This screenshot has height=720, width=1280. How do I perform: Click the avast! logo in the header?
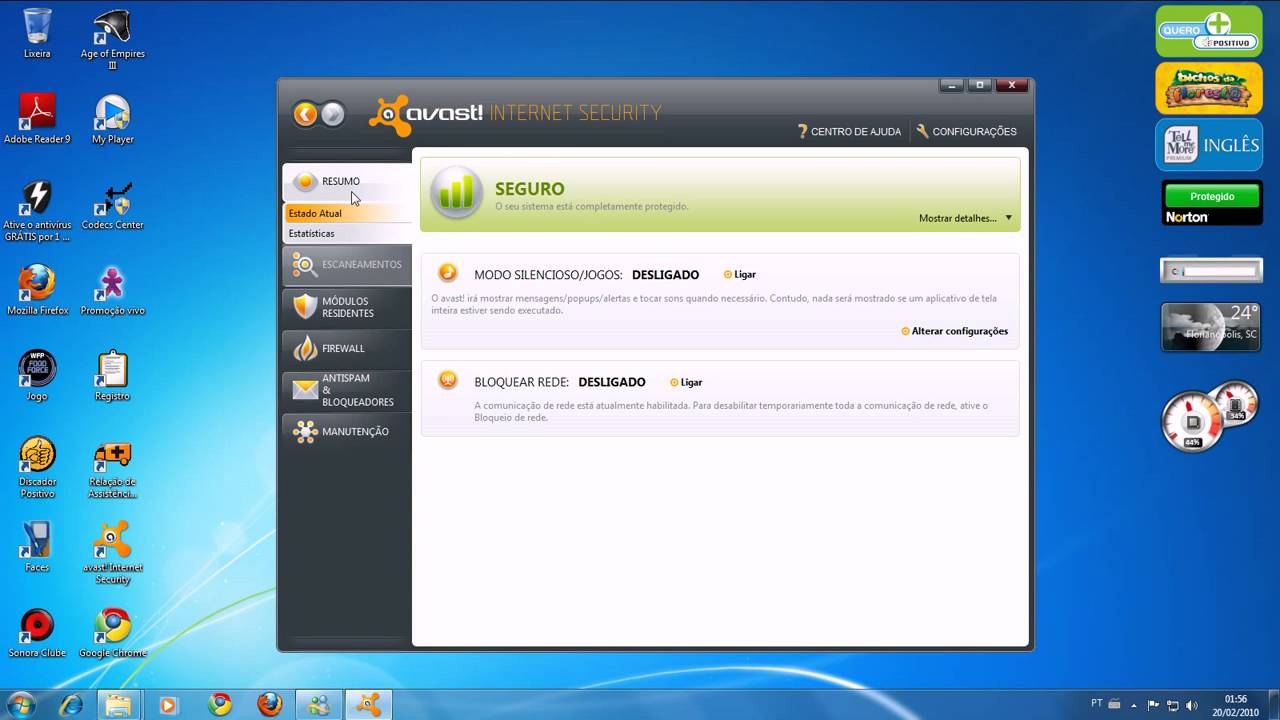pyautogui.click(x=427, y=114)
